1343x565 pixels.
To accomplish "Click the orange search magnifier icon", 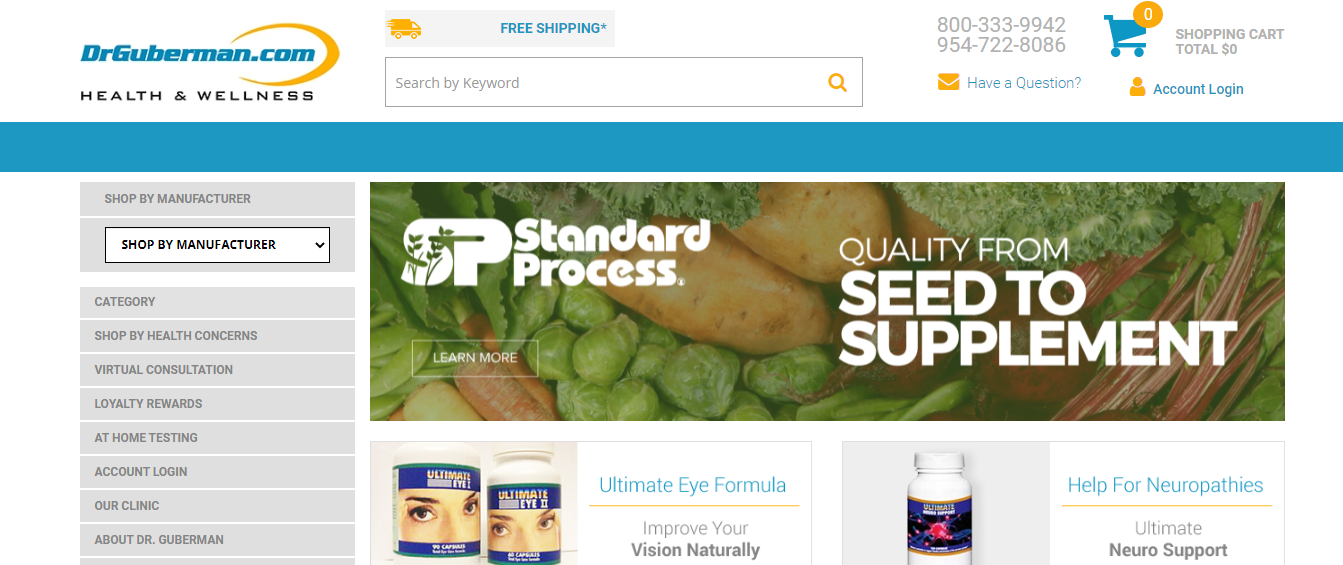I will (838, 82).
